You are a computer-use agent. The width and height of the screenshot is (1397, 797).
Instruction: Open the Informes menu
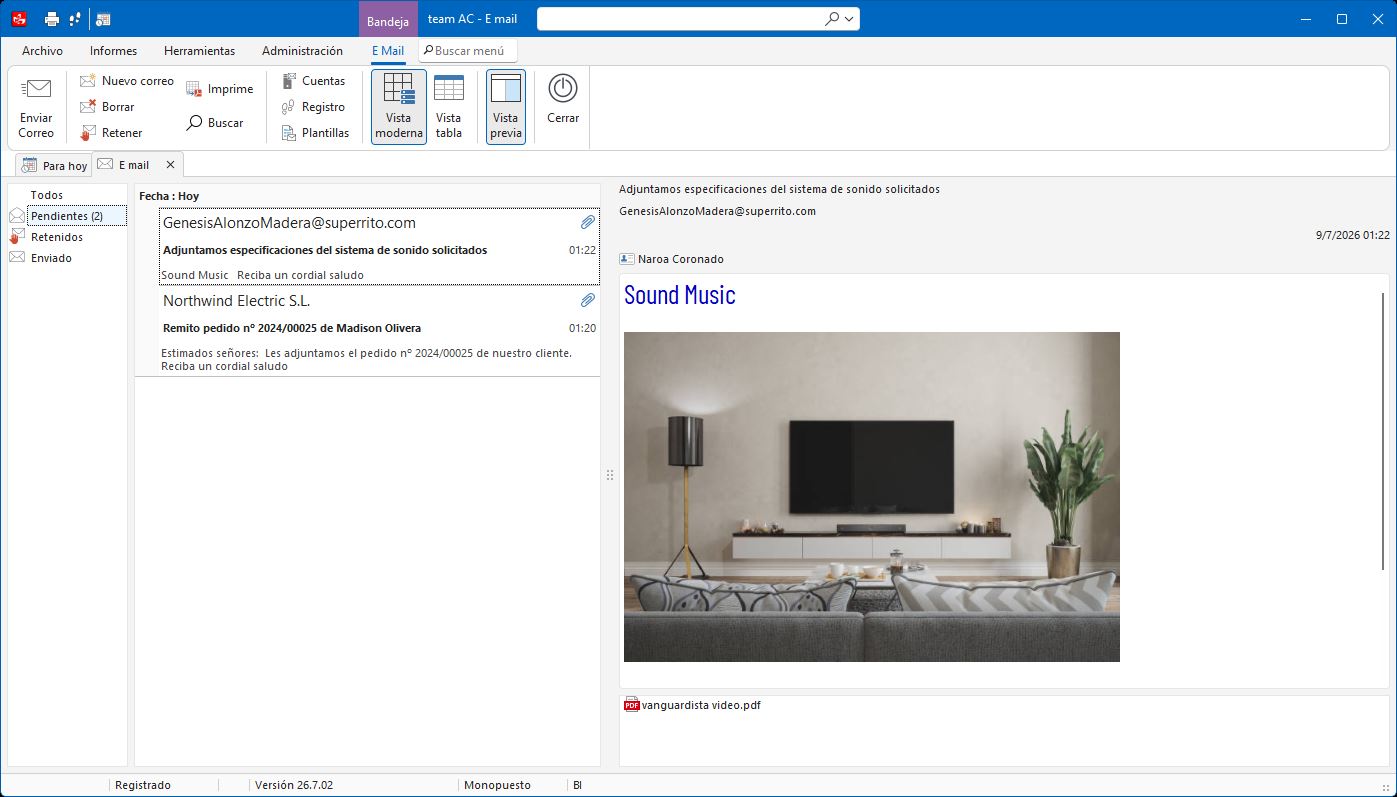coord(113,51)
